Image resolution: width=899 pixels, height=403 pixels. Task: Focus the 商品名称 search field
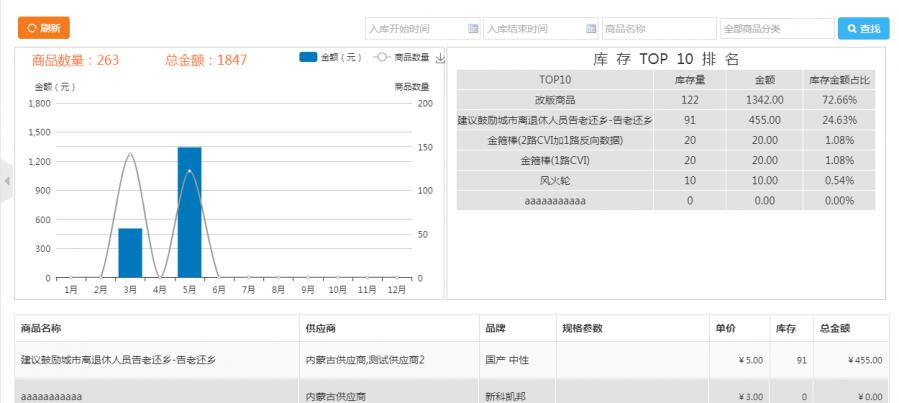pyautogui.click(x=658, y=29)
